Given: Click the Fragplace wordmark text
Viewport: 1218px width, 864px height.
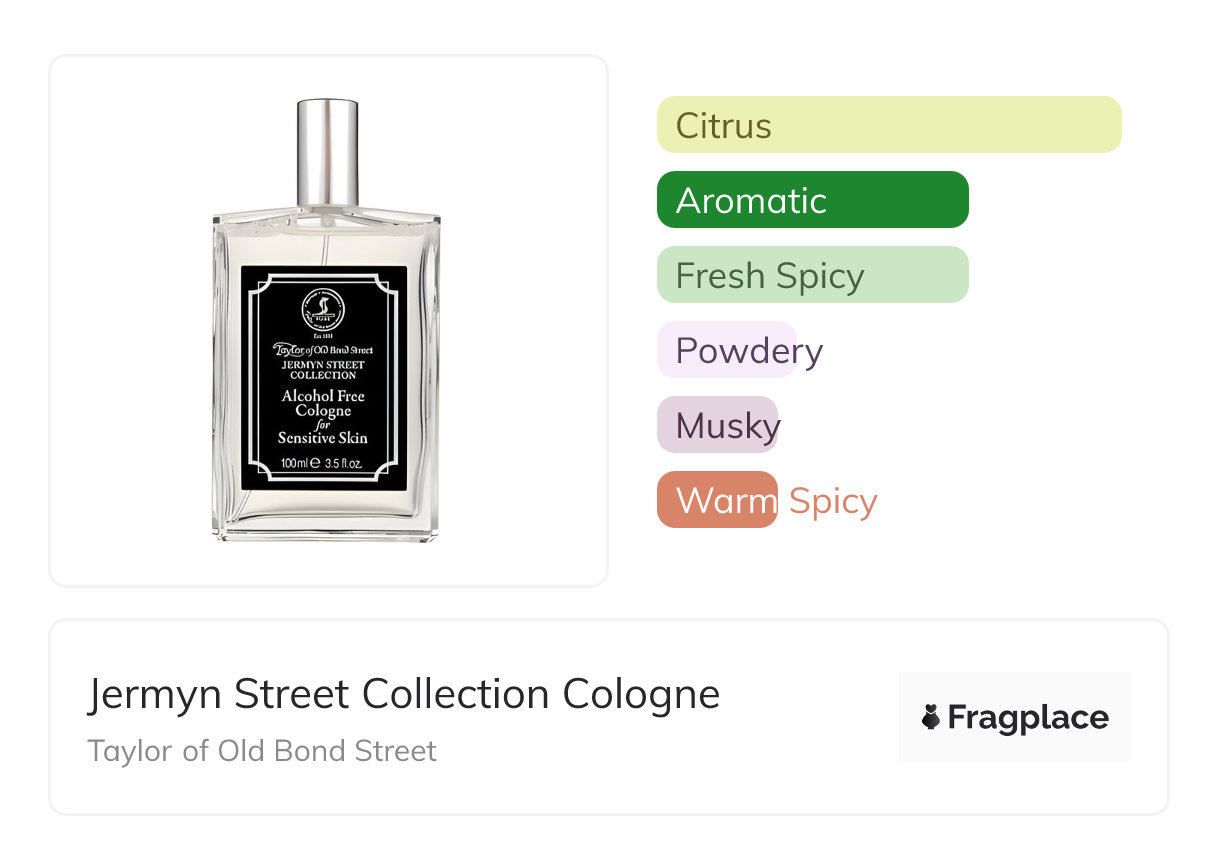Looking at the screenshot, I should [x=1028, y=718].
